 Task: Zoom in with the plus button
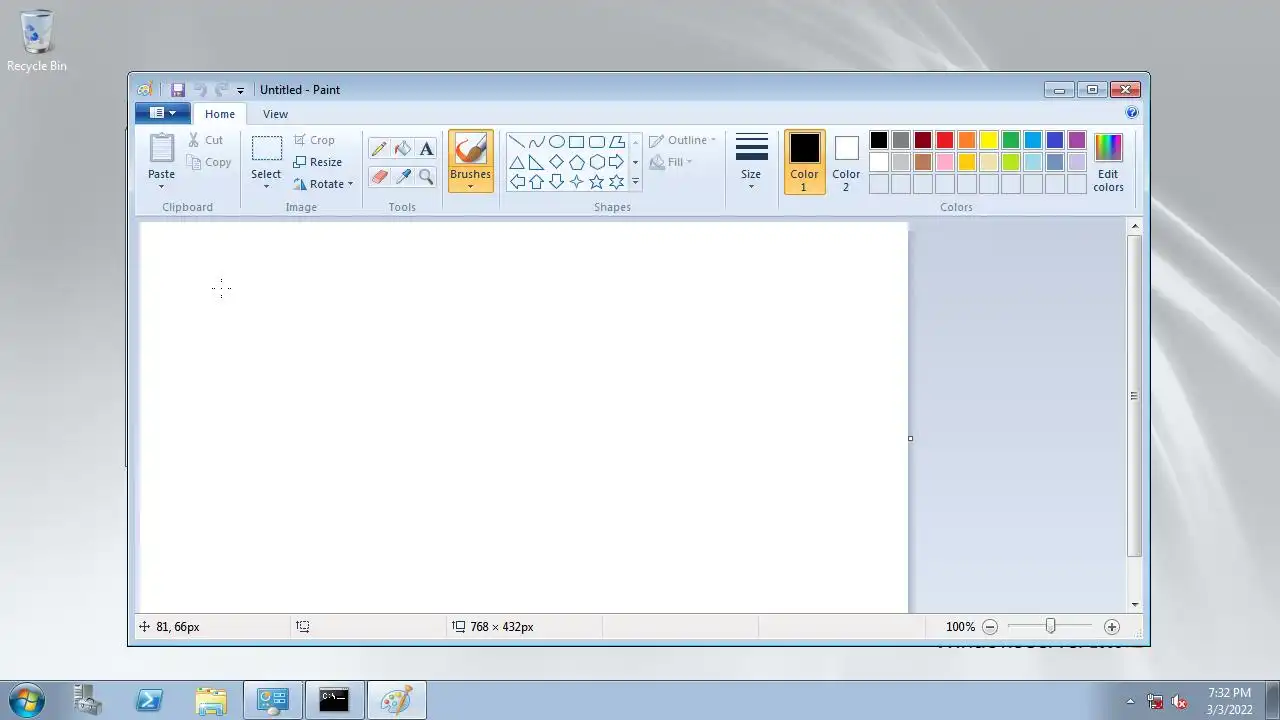tap(1112, 627)
